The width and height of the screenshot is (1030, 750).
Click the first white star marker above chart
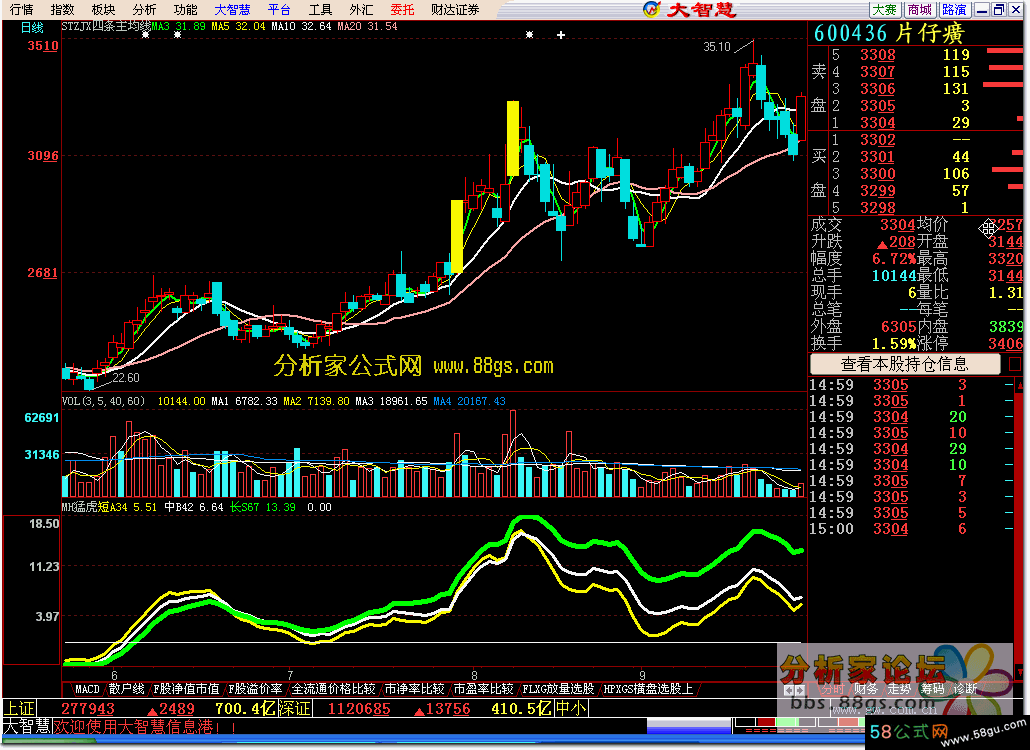[146, 35]
